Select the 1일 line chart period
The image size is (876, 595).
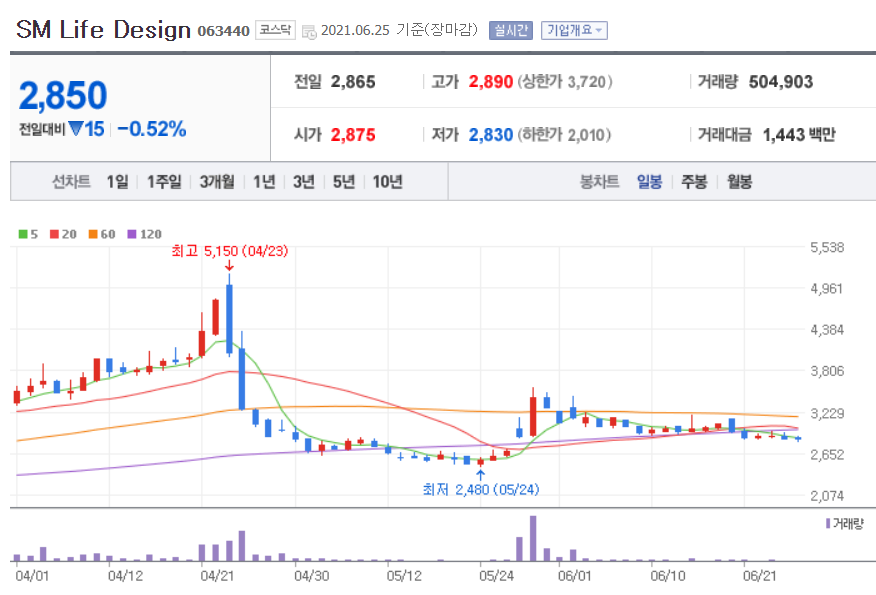pyautogui.click(x=117, y=182)
